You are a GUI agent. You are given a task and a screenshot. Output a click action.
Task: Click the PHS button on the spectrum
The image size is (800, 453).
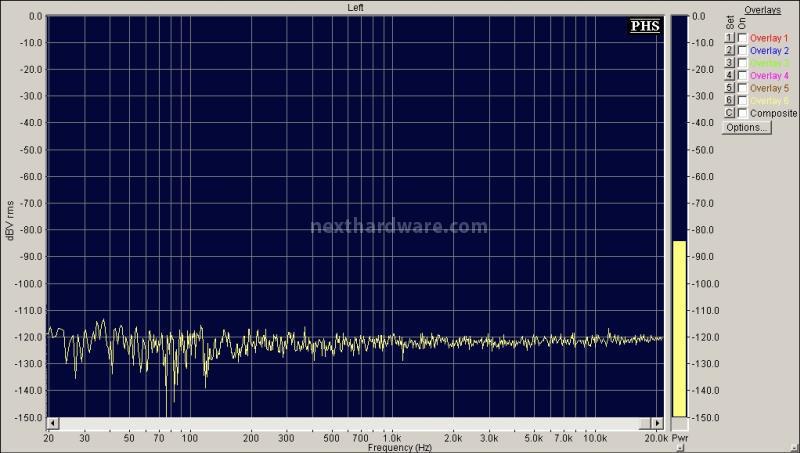pyautogui.click(x=645, y=26)
